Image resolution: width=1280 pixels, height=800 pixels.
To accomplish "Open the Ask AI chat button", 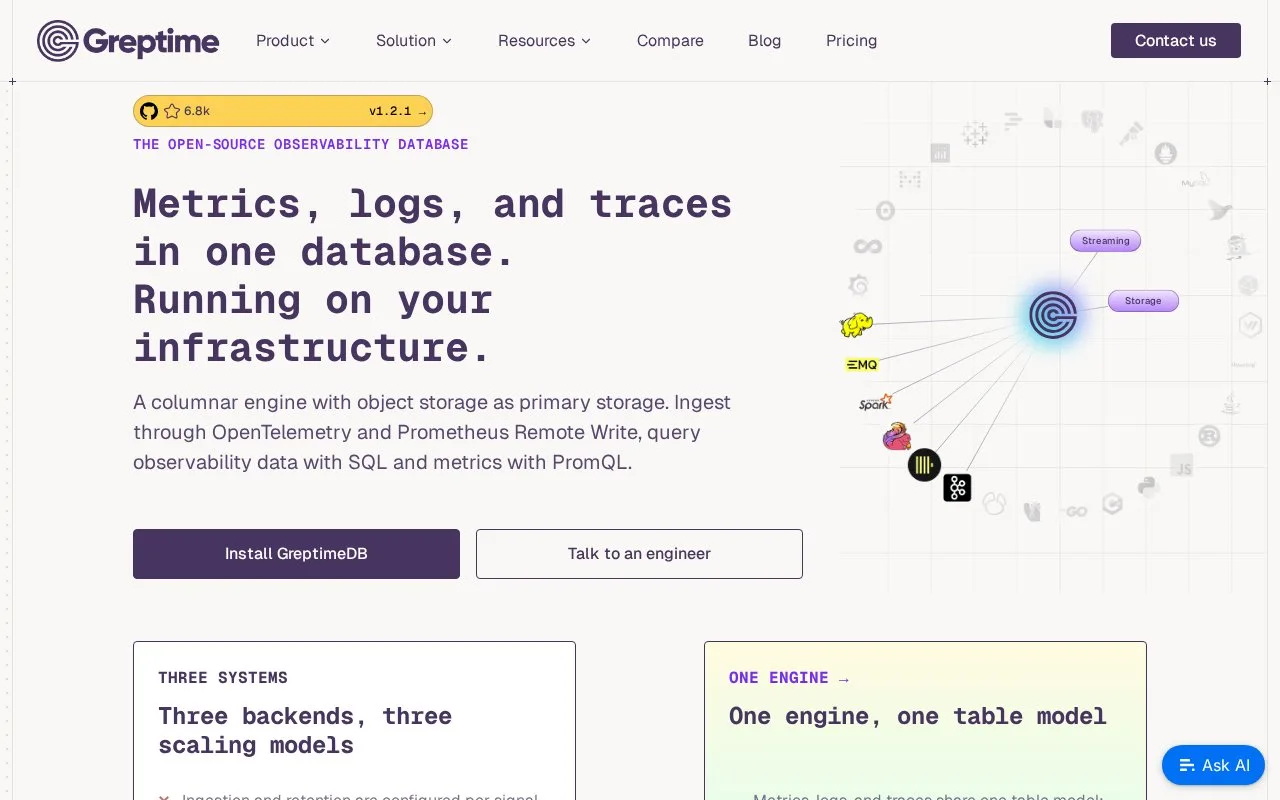I will tap(1214, 765).
